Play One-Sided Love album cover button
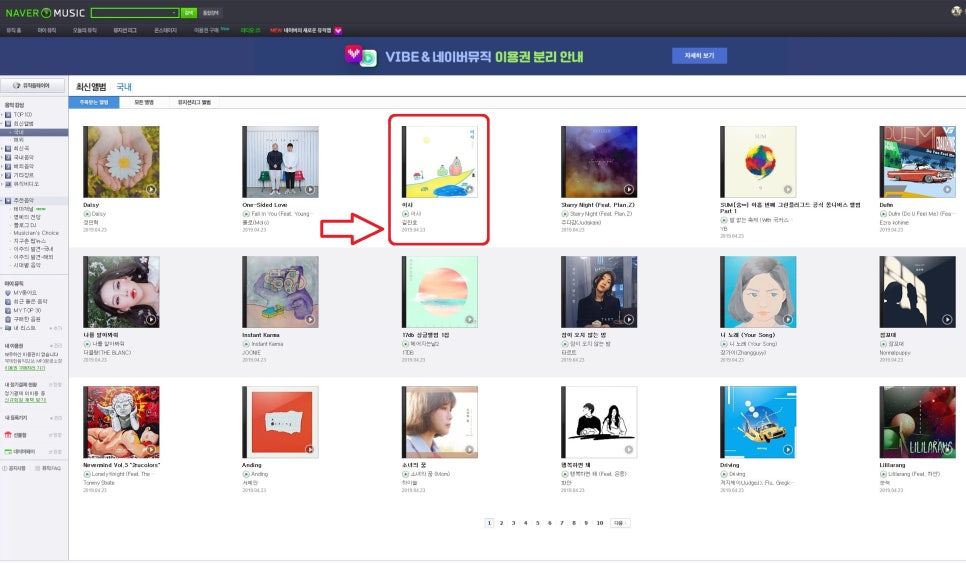This screenshot has width=966, height=563. tap(310, 190)
